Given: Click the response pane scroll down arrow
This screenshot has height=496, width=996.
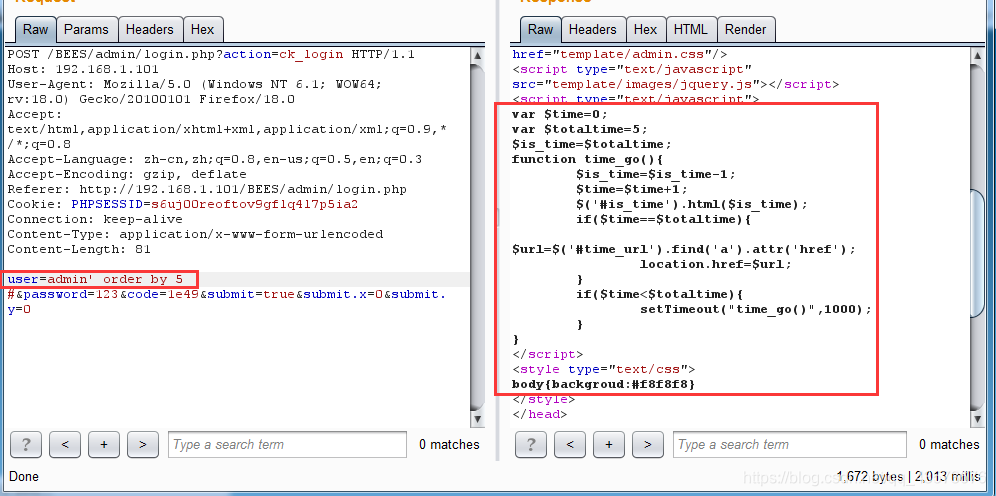Looking at the screenshot, I should click(x=979, y=419).
